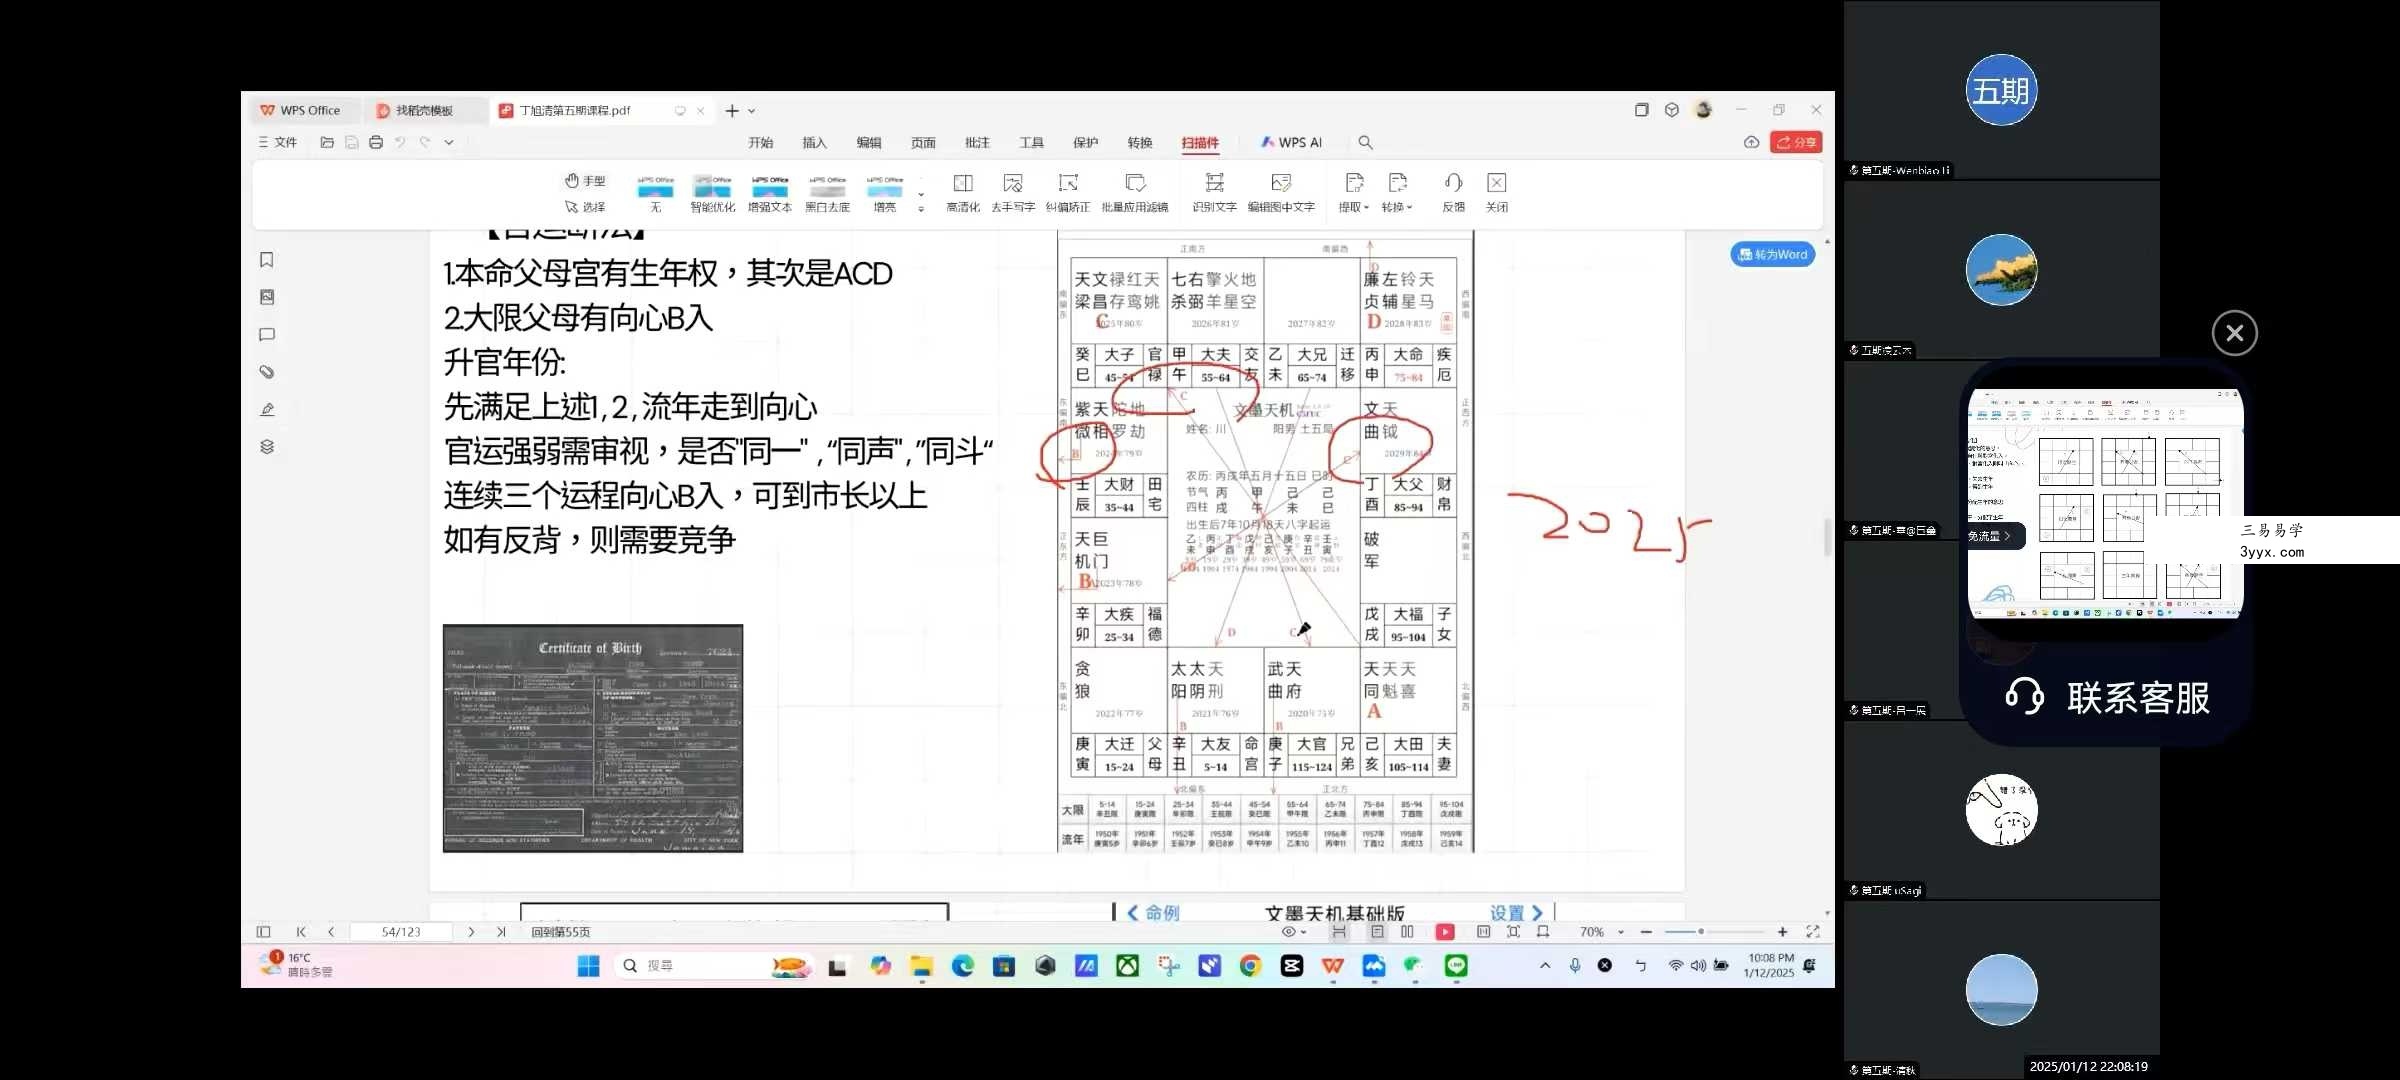Apply the 智能优化 scan filter
This screenshot has height=1080, width=2400.
(x=712, y=194)
